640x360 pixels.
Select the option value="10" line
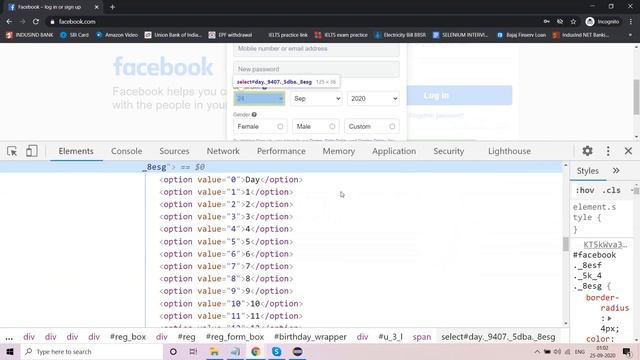231,304
